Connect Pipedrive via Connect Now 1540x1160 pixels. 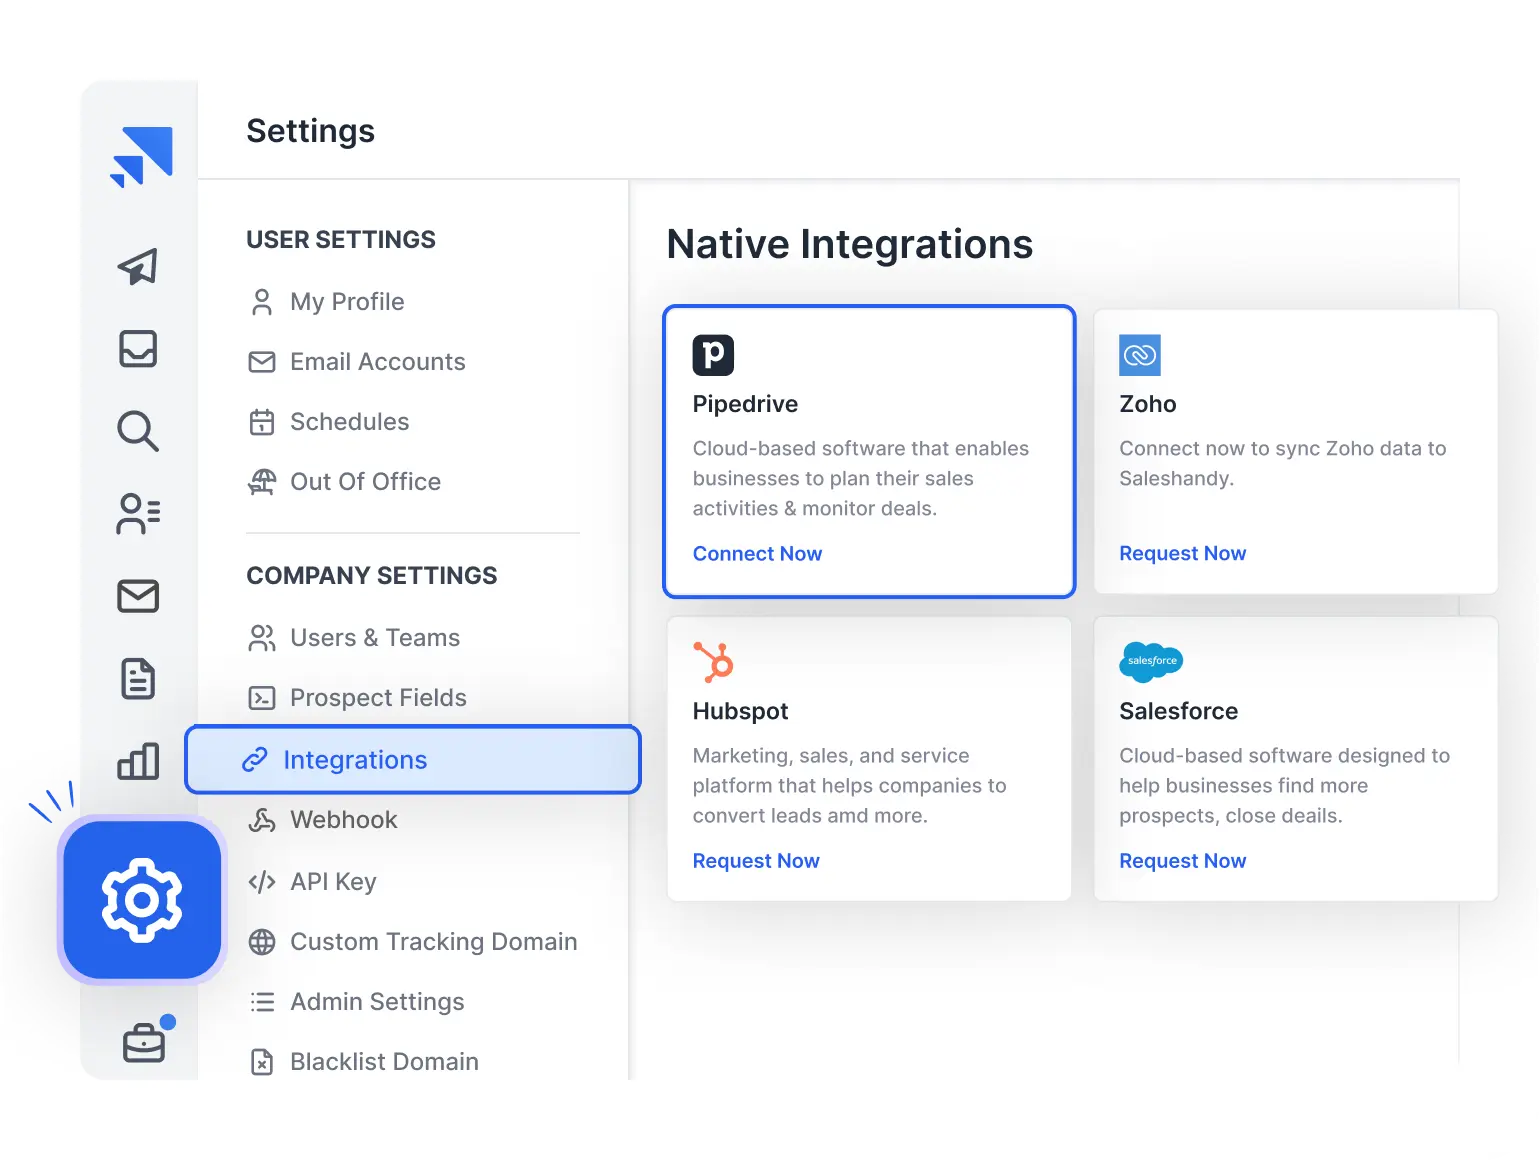757,553
